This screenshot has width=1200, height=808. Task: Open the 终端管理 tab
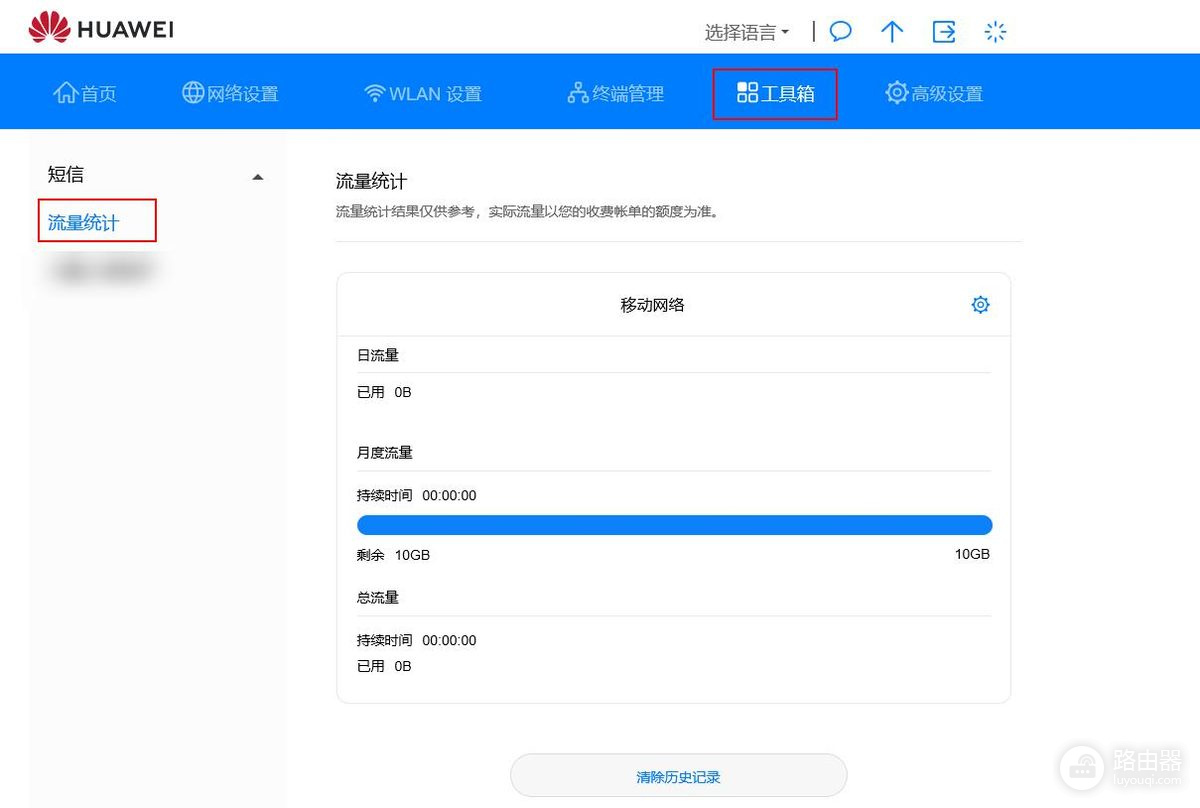[x=615, y=93]
